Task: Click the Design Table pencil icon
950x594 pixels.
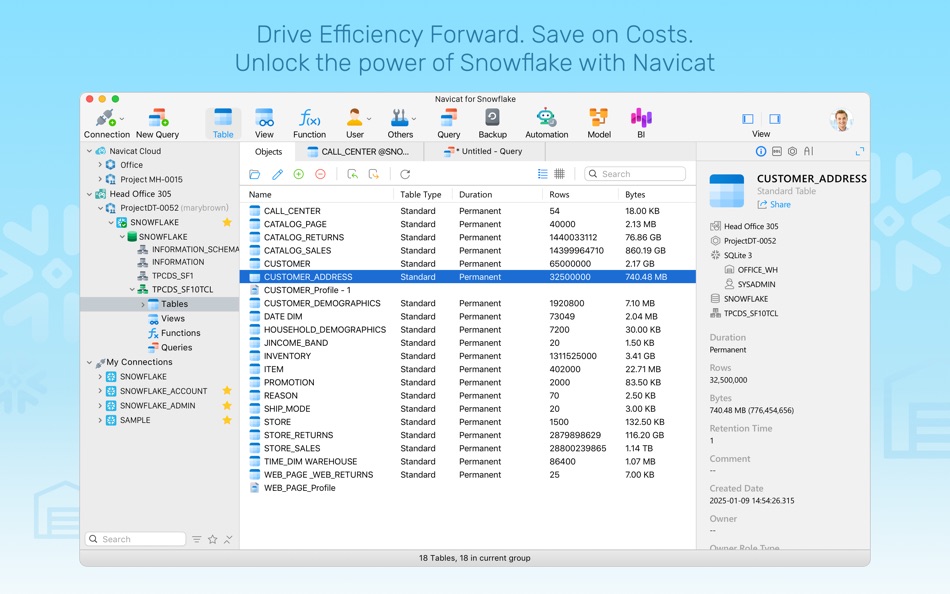Action: point(276,173)
